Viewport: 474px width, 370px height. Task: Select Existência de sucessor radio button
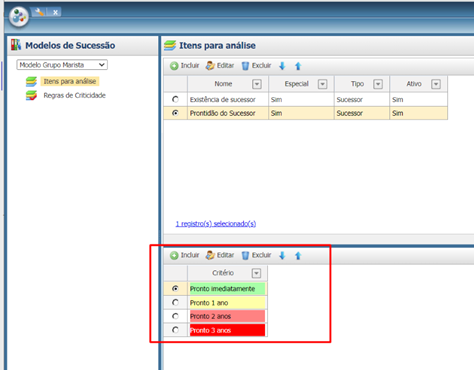[x=175, y=99]
